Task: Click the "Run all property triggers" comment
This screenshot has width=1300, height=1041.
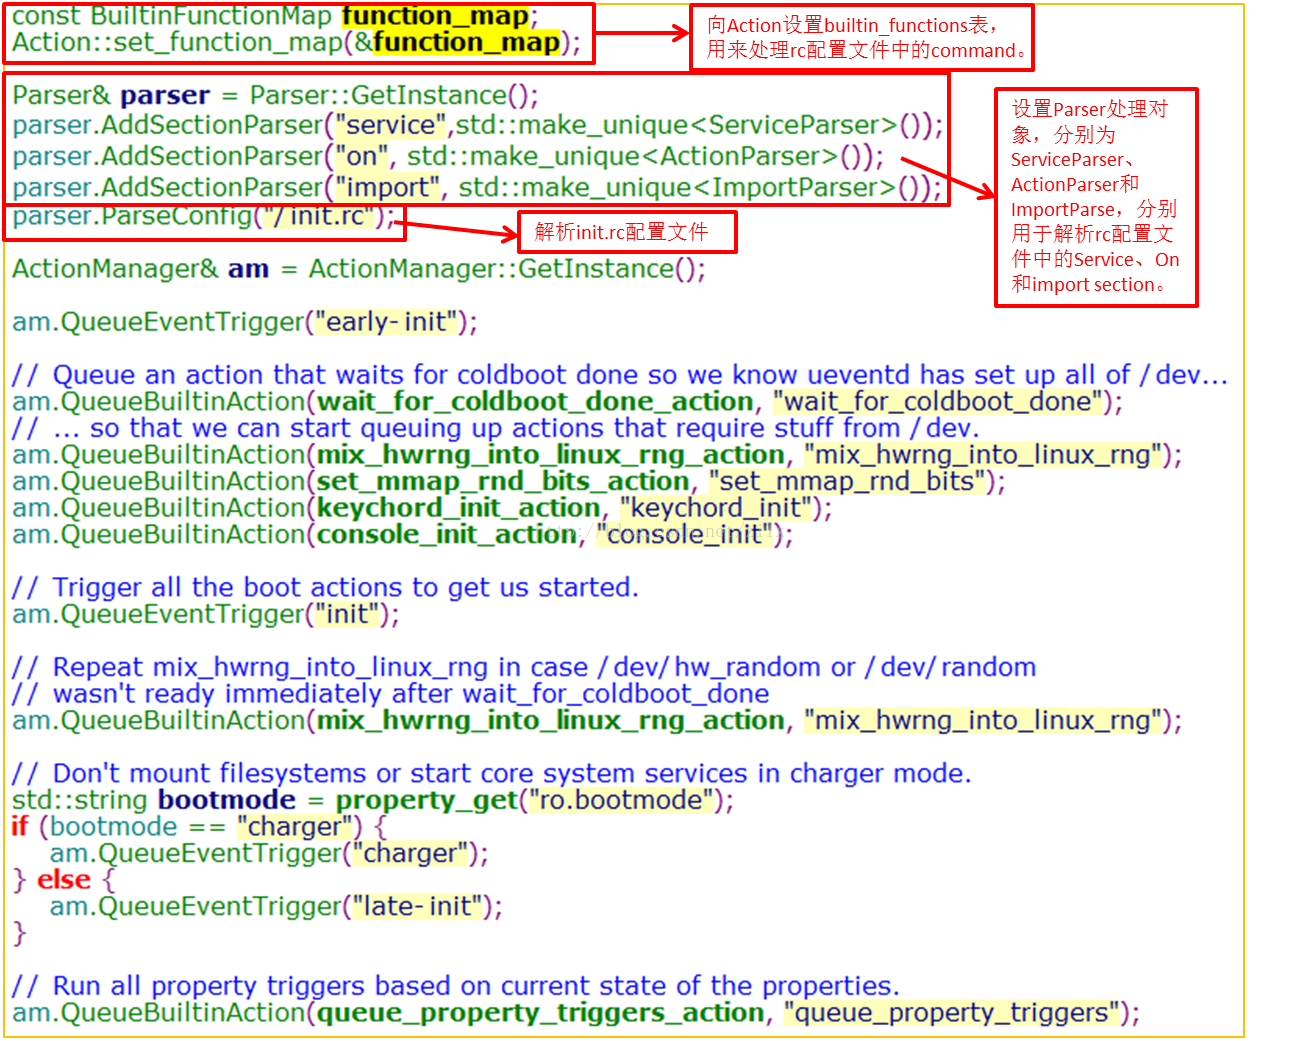Action: click(x=456, y=986)
